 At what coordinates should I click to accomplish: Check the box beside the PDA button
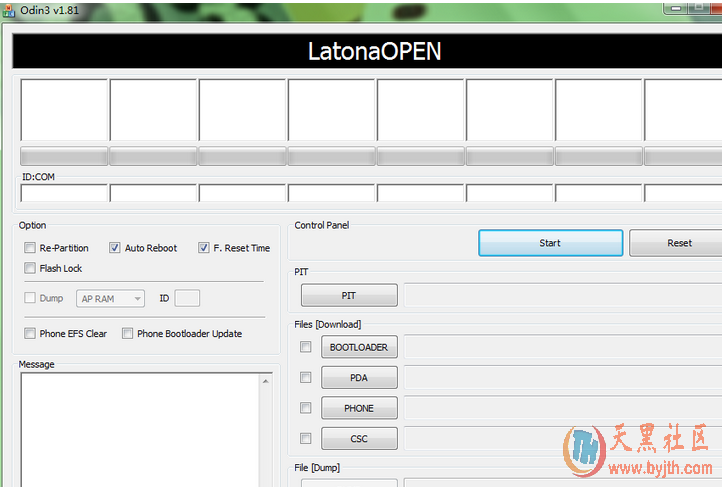305,378
